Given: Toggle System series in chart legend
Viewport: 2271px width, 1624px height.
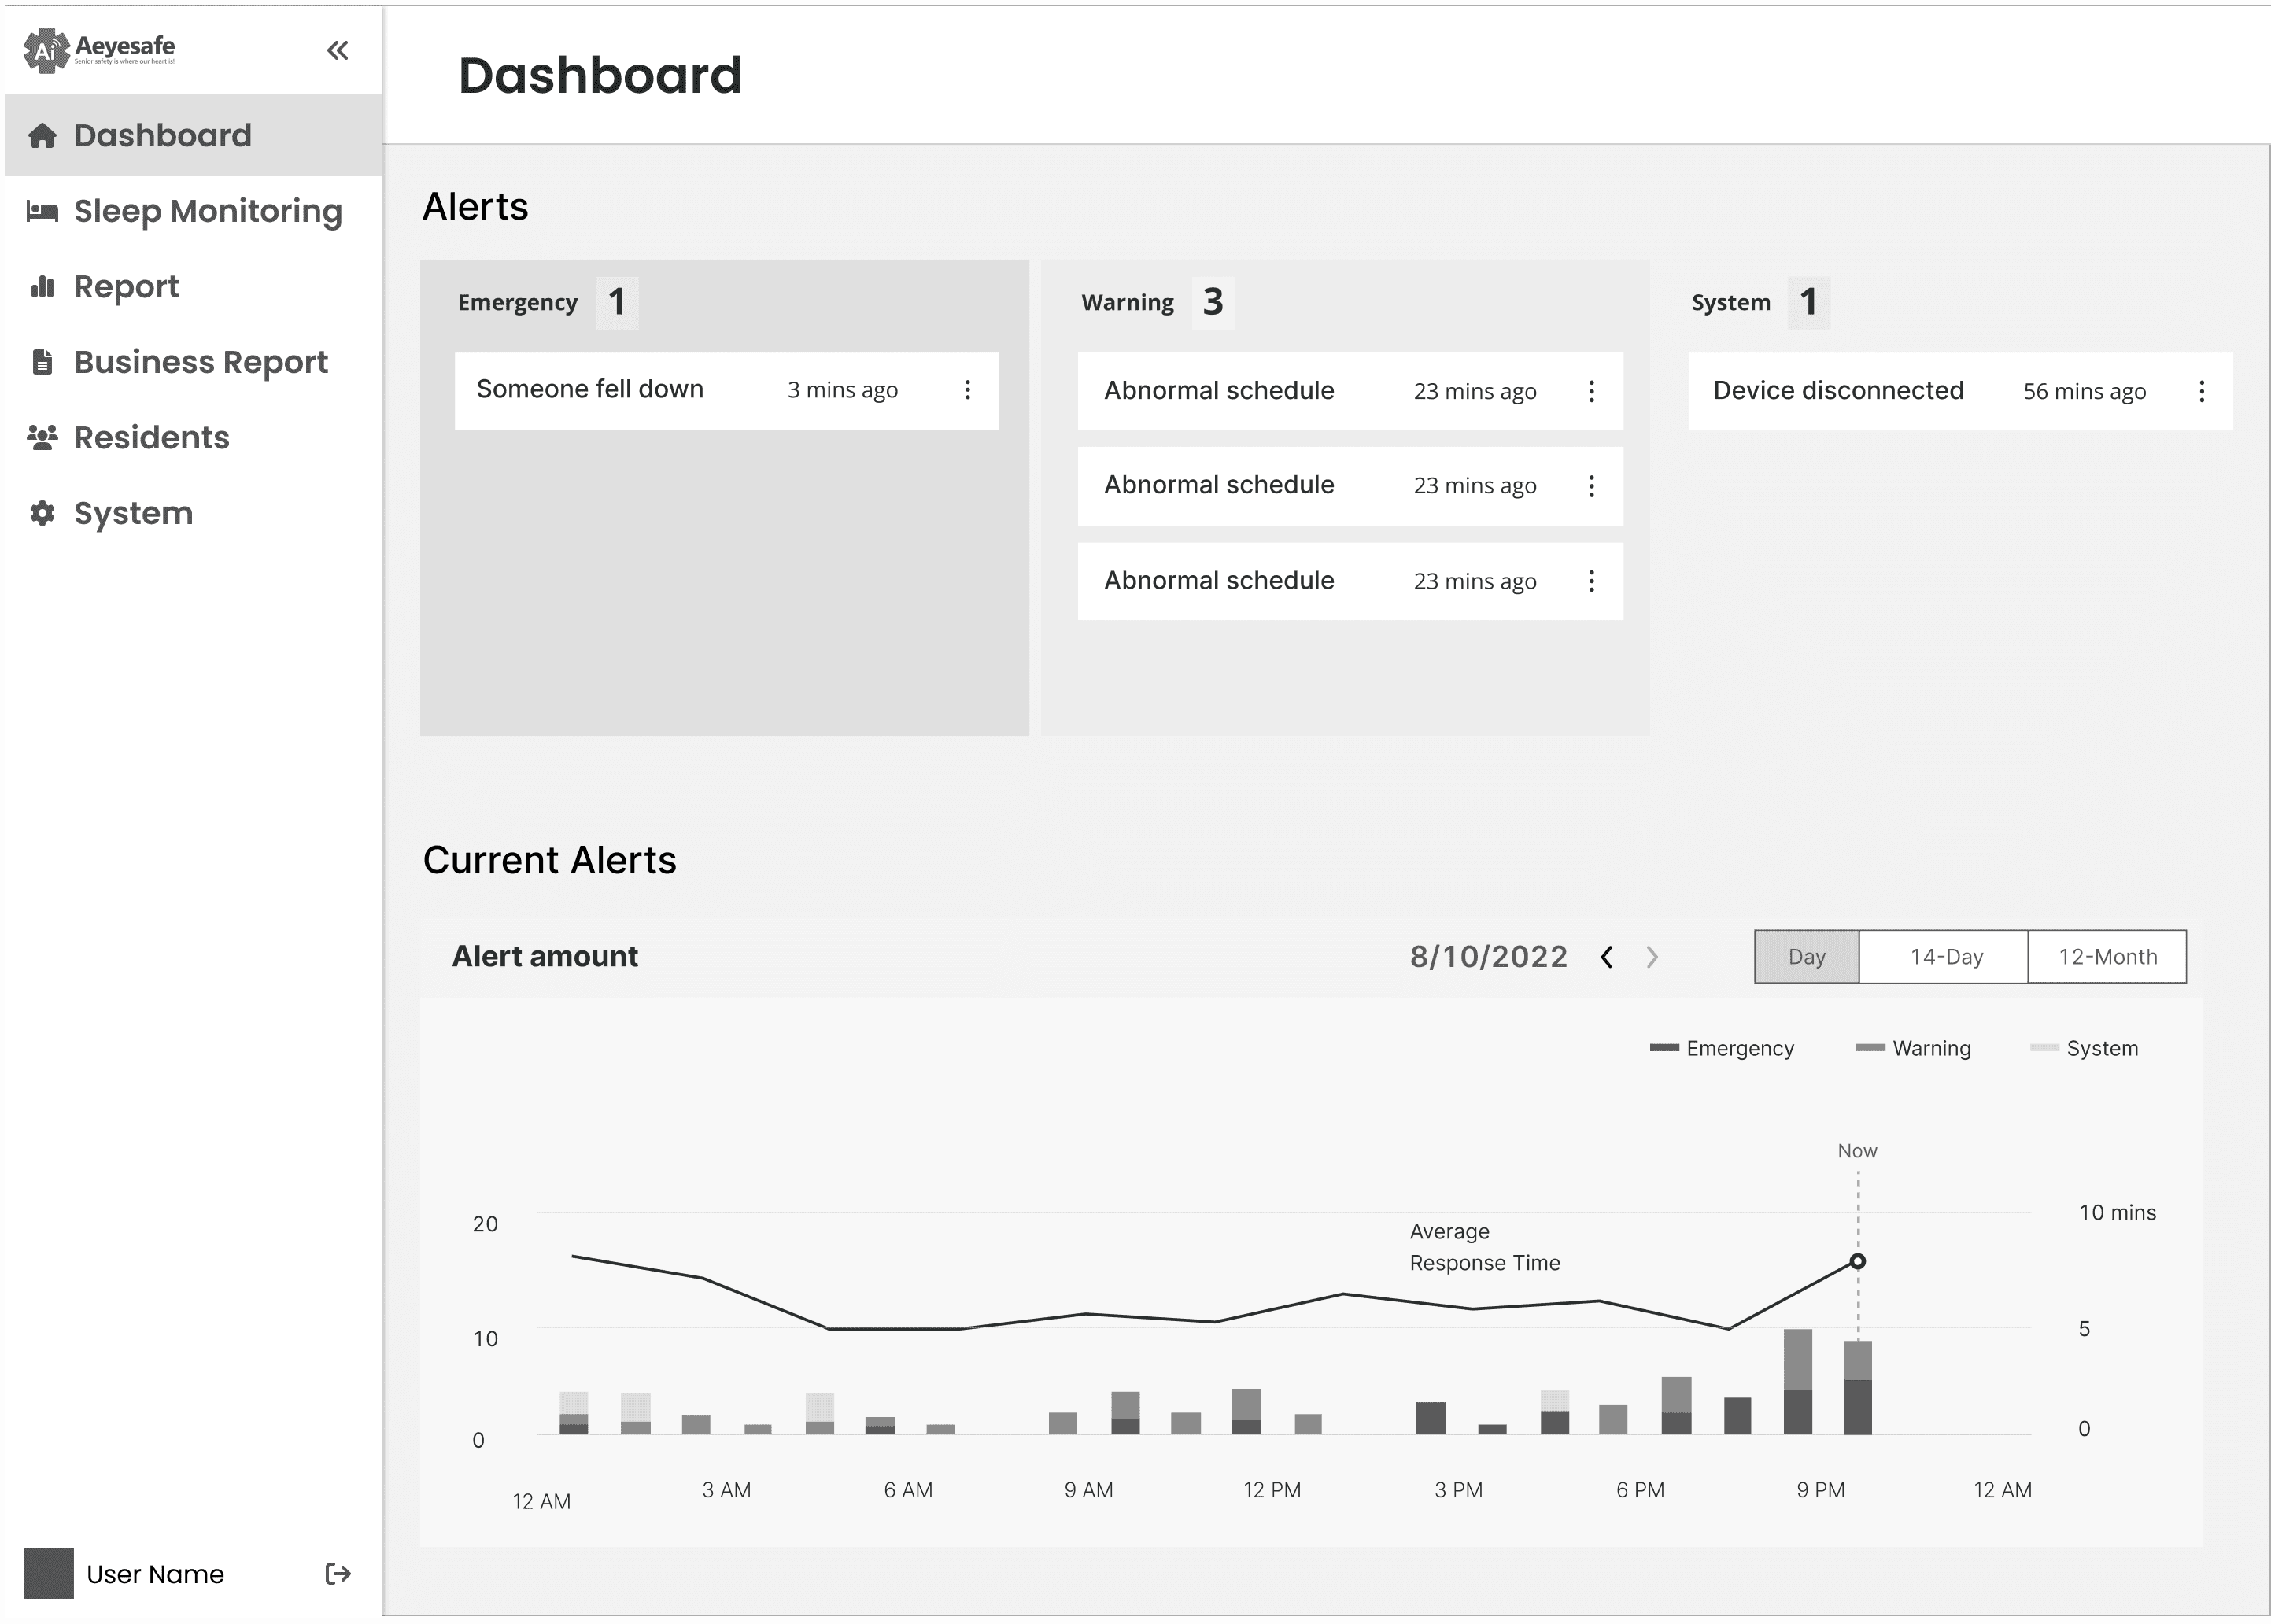Looking at the screenshot, I should tap(2084, 1048).
